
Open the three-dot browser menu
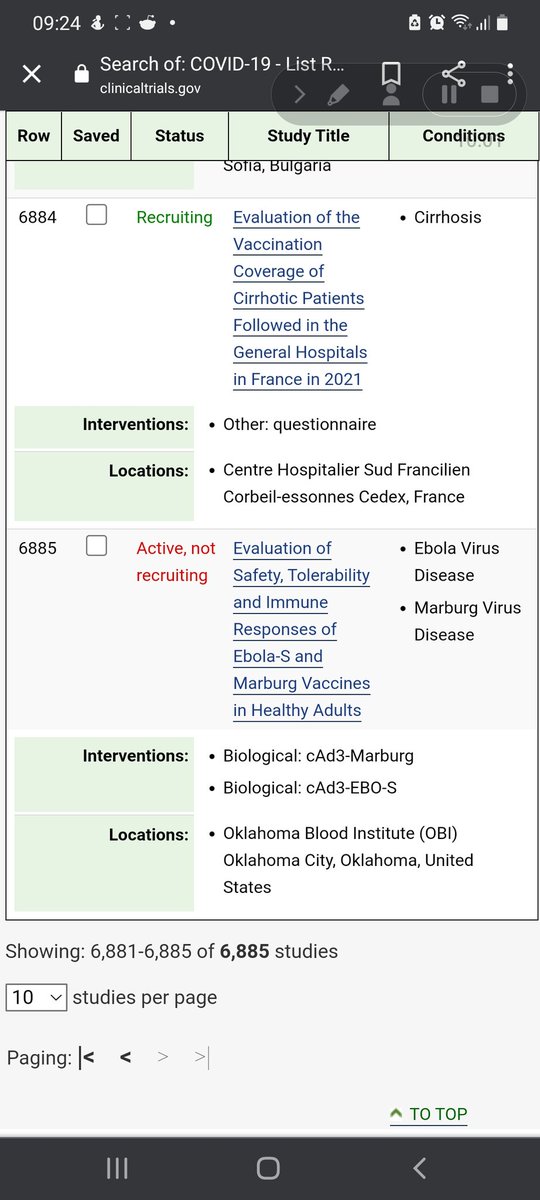pos(510,74)
